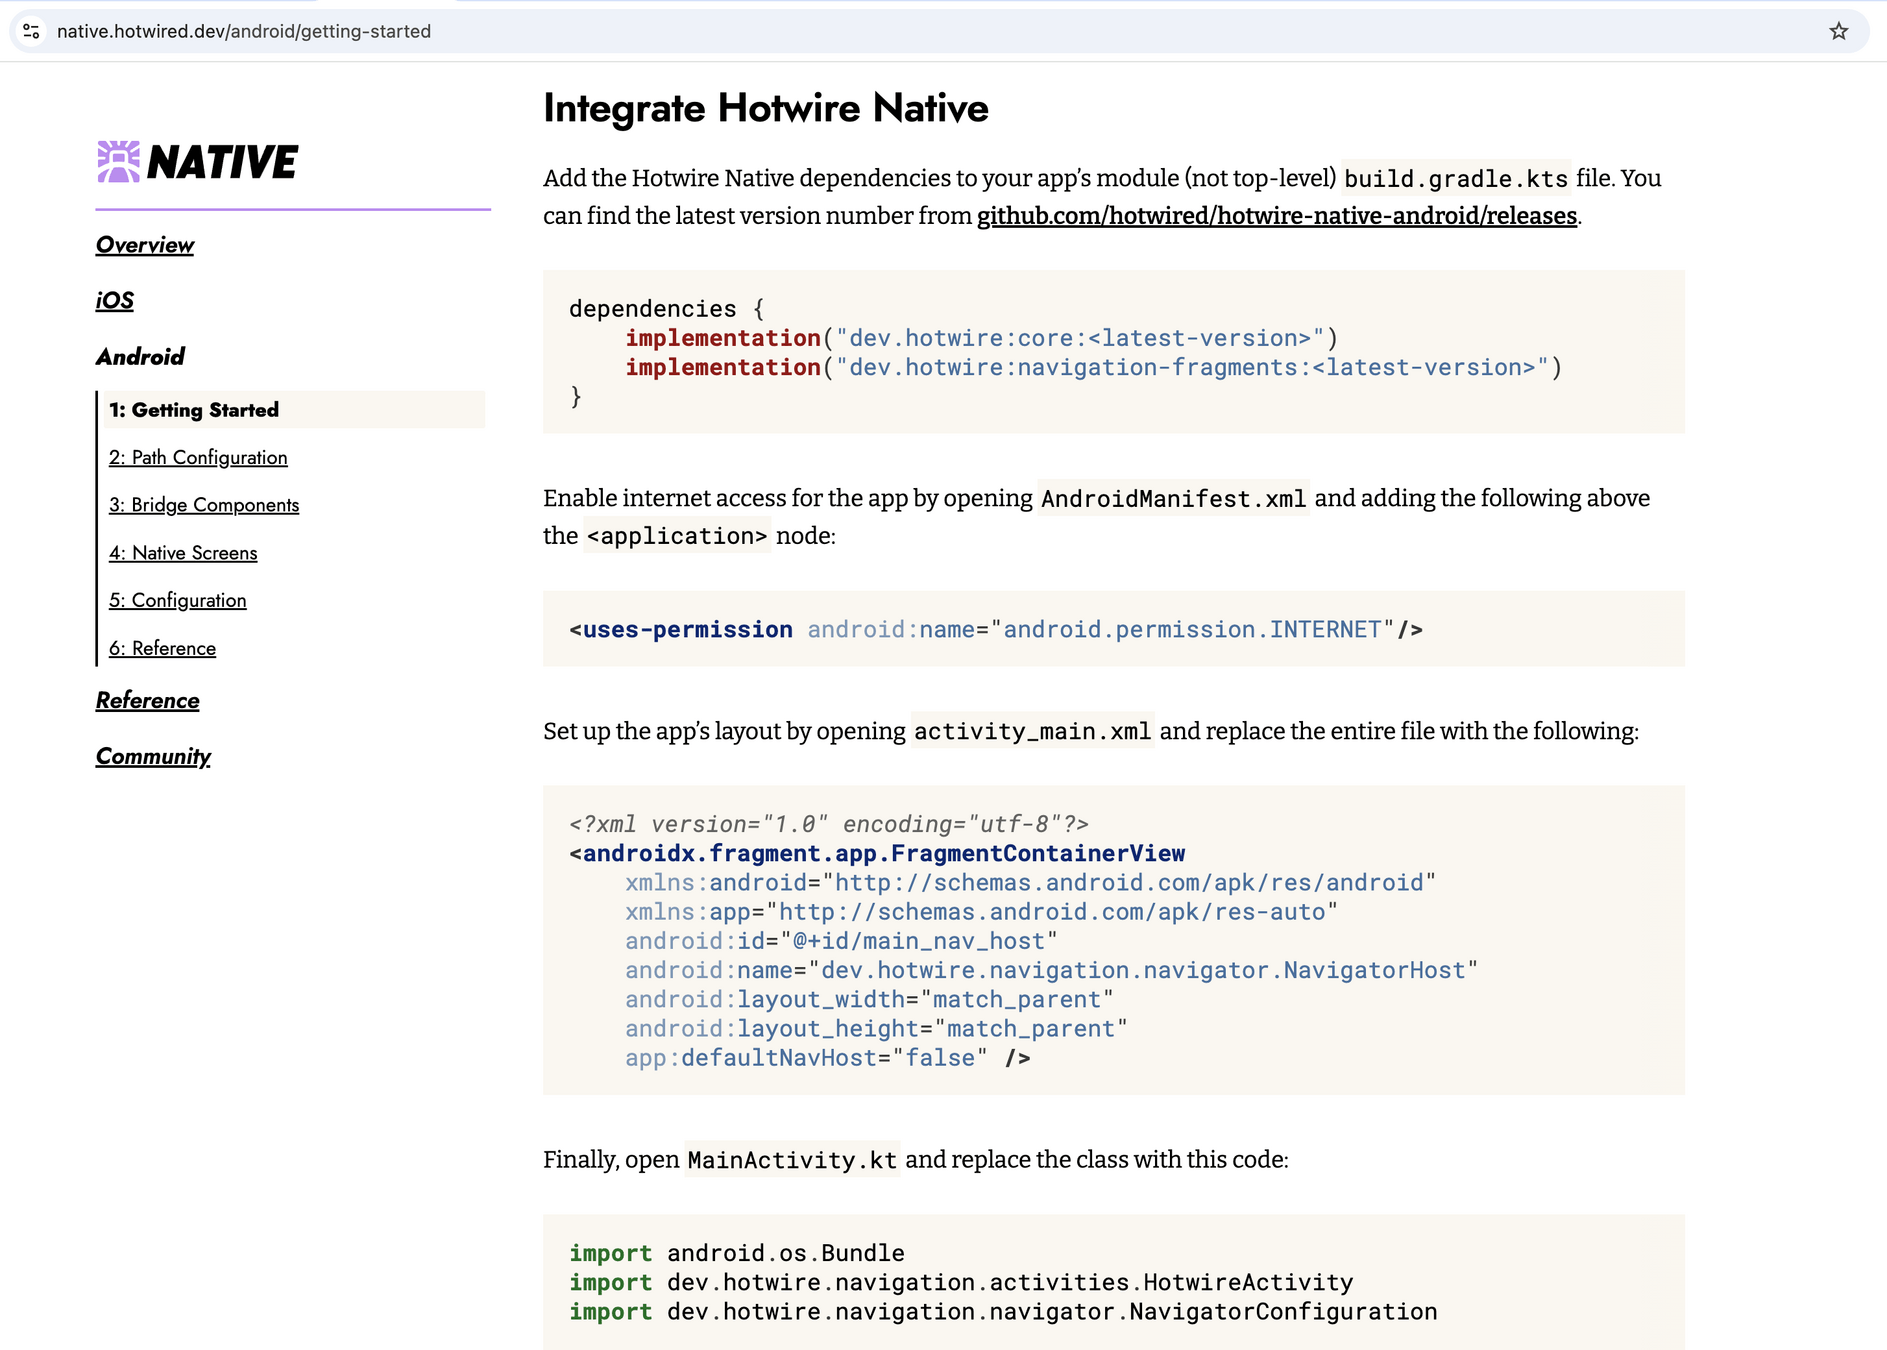Click the Hotwire Native logo
The width and height of the screenshot is (1887, 1350).
coord(197,162)
